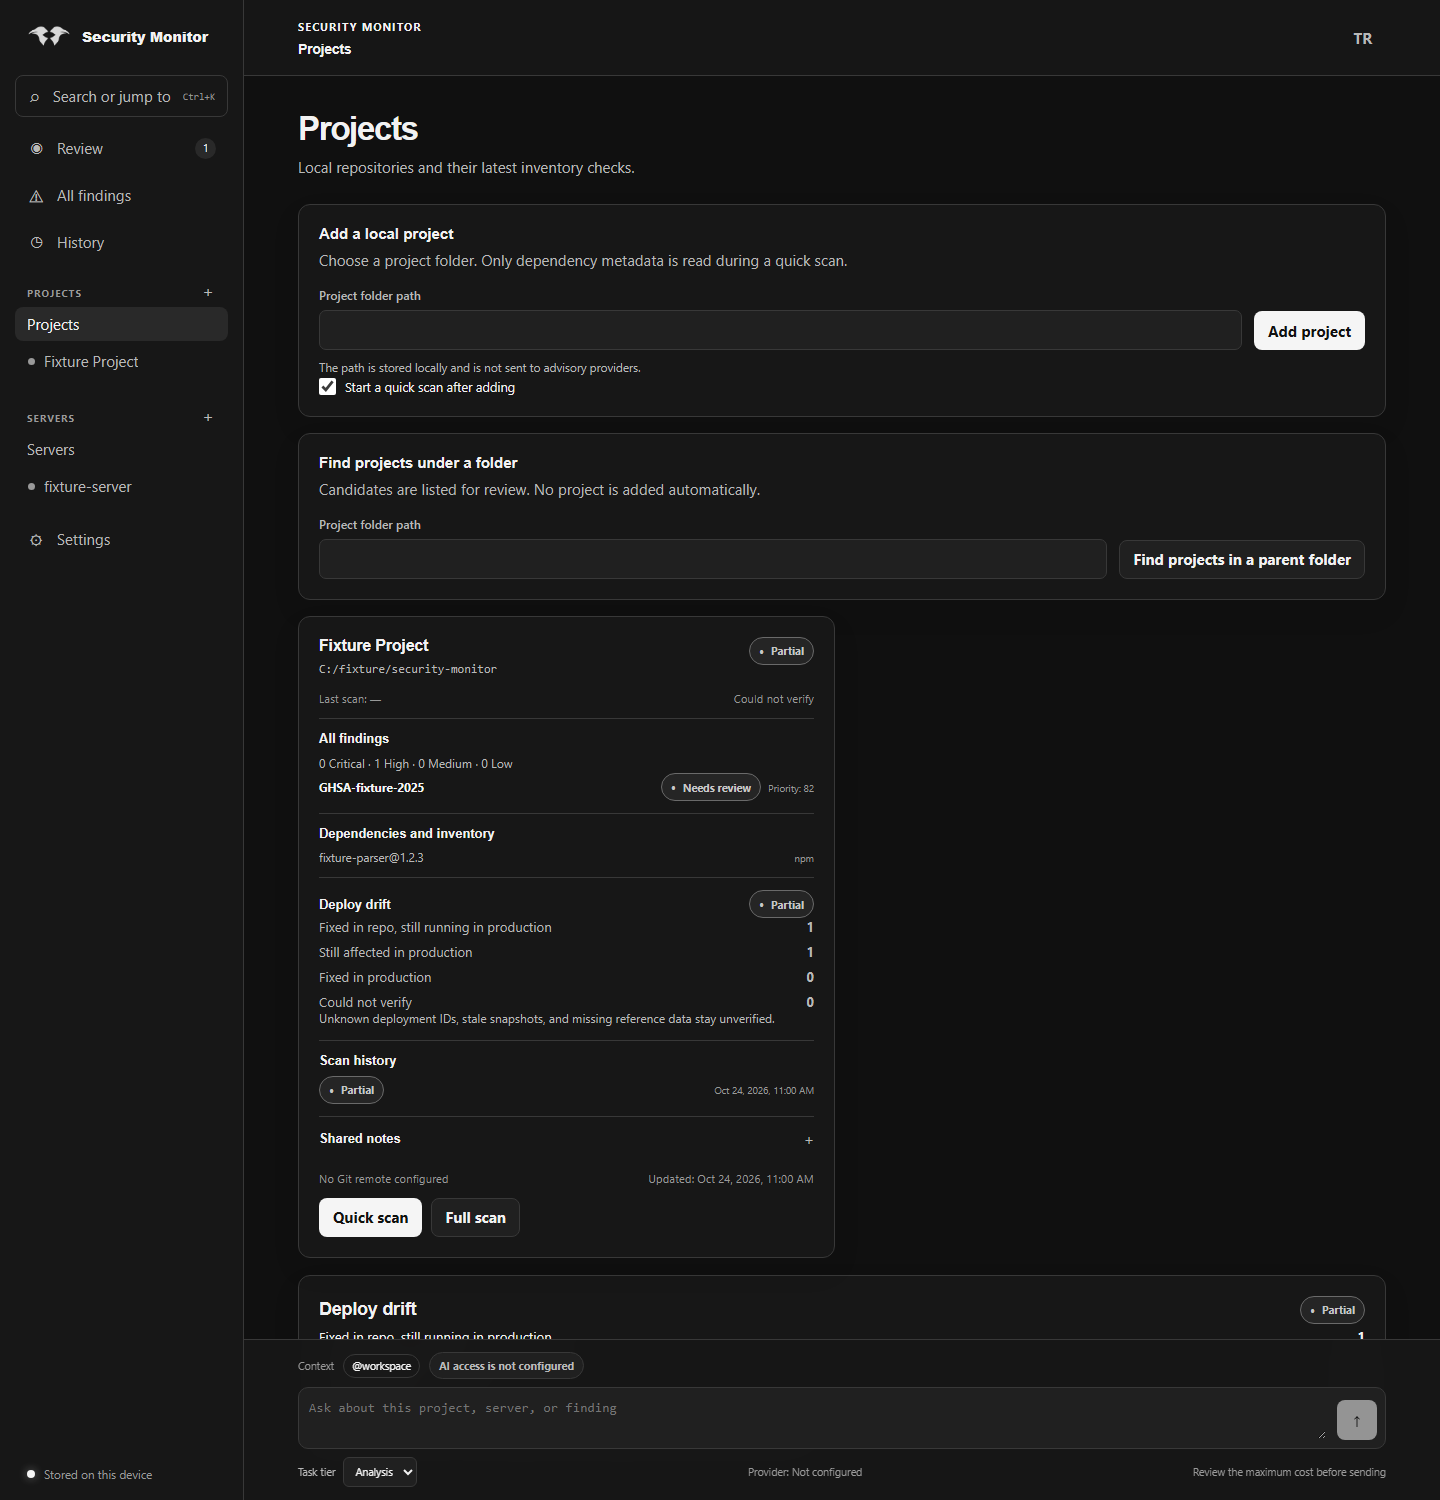Start a Quick scan on Fixture Project
Screen dimensions: 1440x1500
(370, 1218)
